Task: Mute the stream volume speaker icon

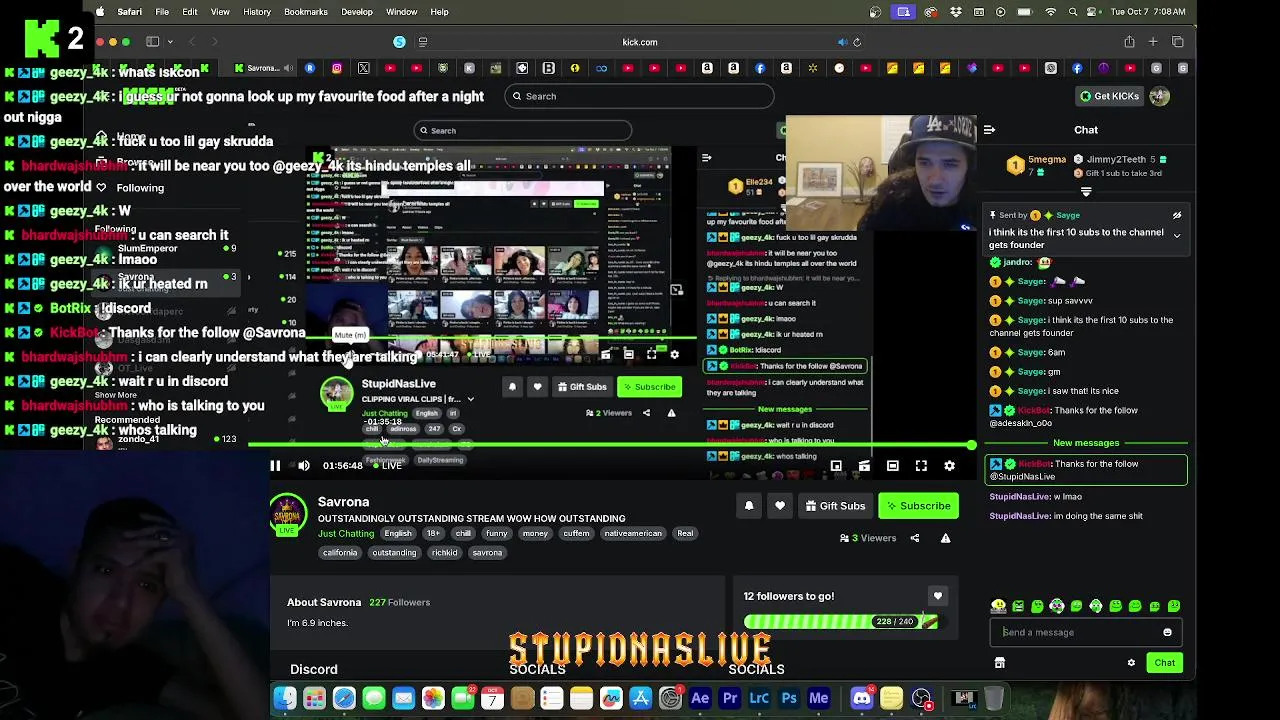Action: [304, 465]
